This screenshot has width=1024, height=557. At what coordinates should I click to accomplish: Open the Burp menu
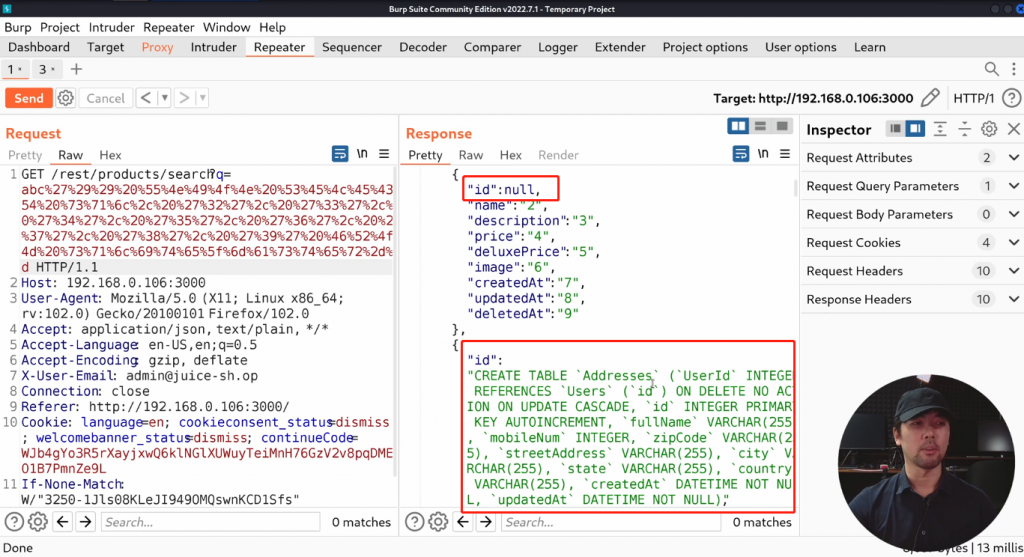[x=18, y=27]
